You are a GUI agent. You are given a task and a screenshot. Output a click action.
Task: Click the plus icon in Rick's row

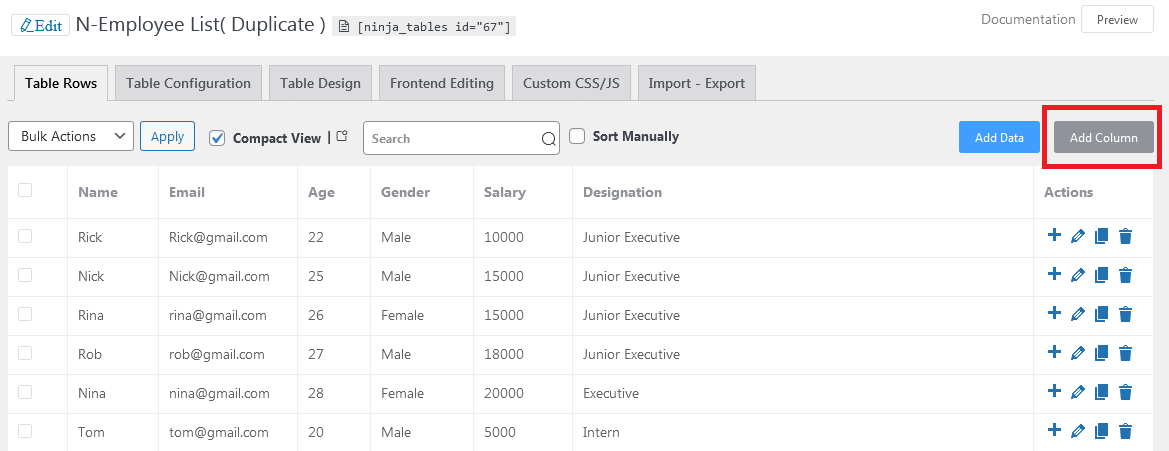(1054, 236)
